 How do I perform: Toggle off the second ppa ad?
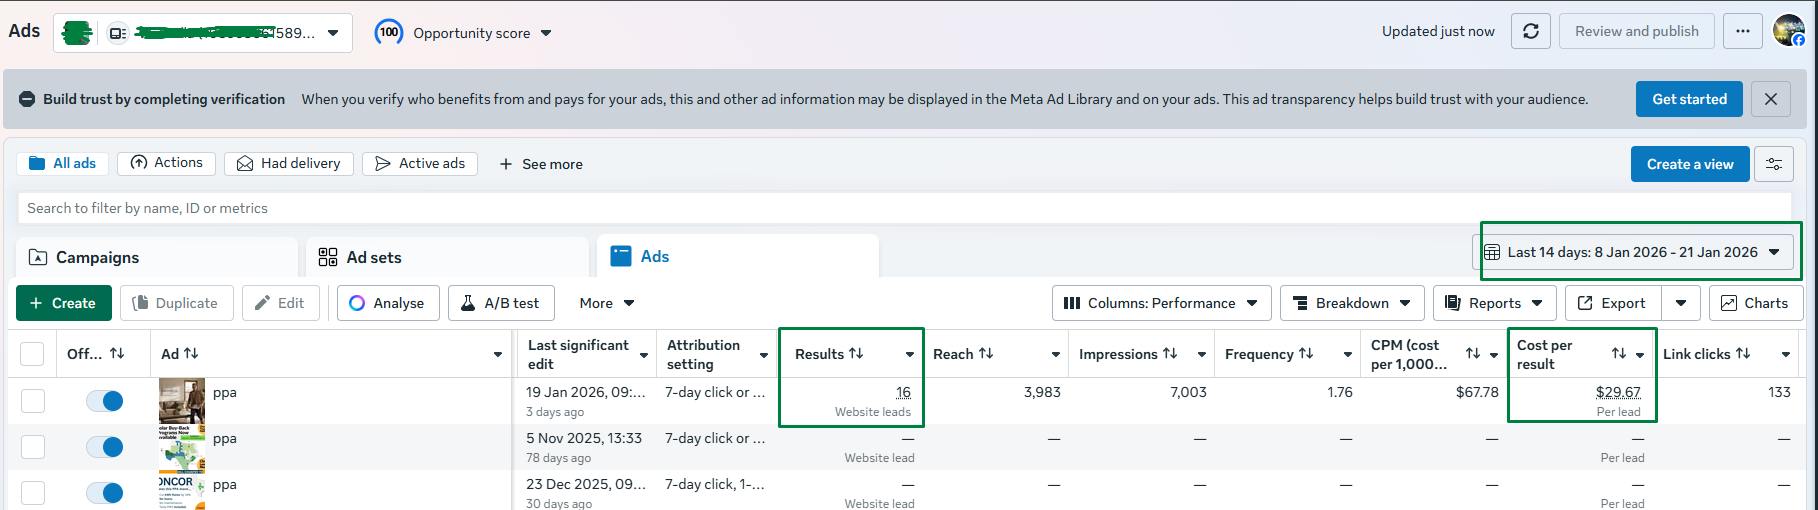click(x=104, y=447)
